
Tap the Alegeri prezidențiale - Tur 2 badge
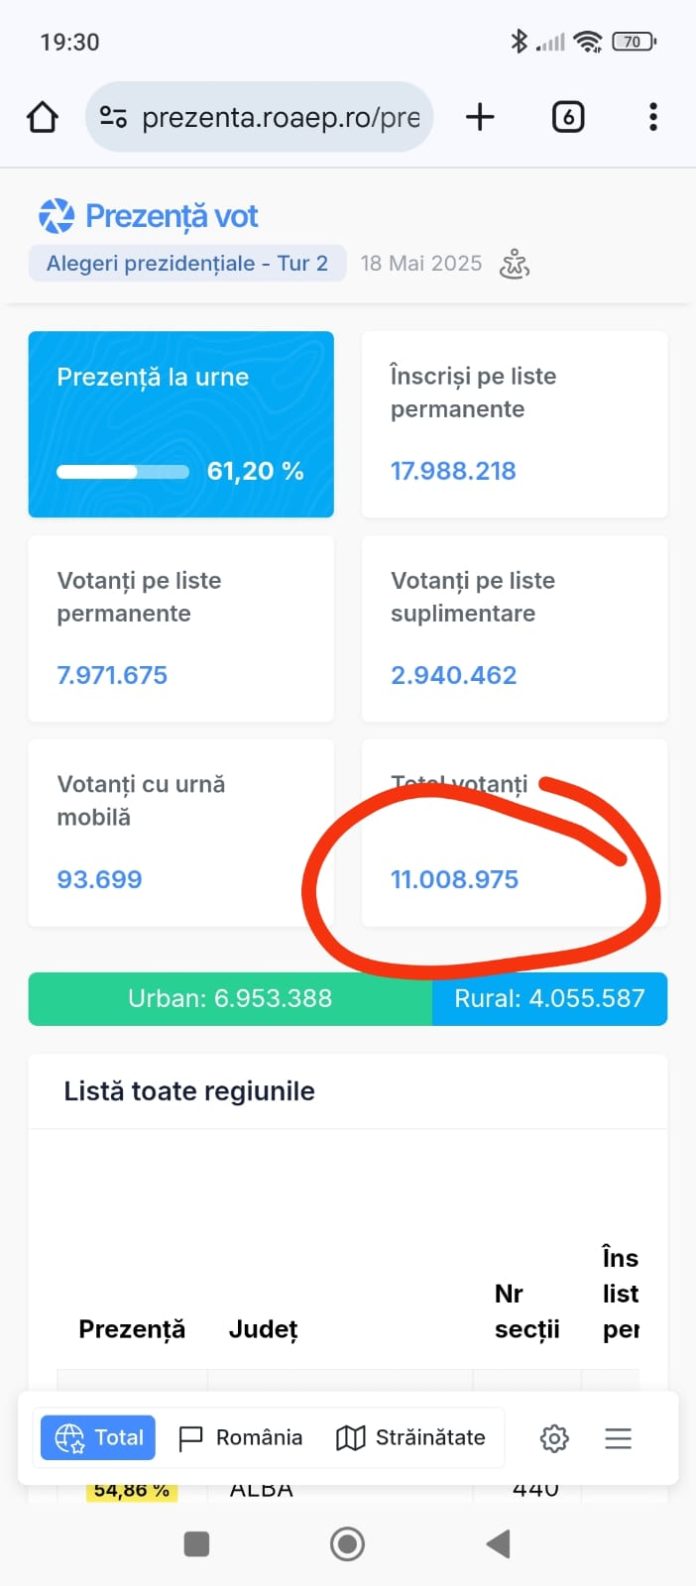[187, 264]
